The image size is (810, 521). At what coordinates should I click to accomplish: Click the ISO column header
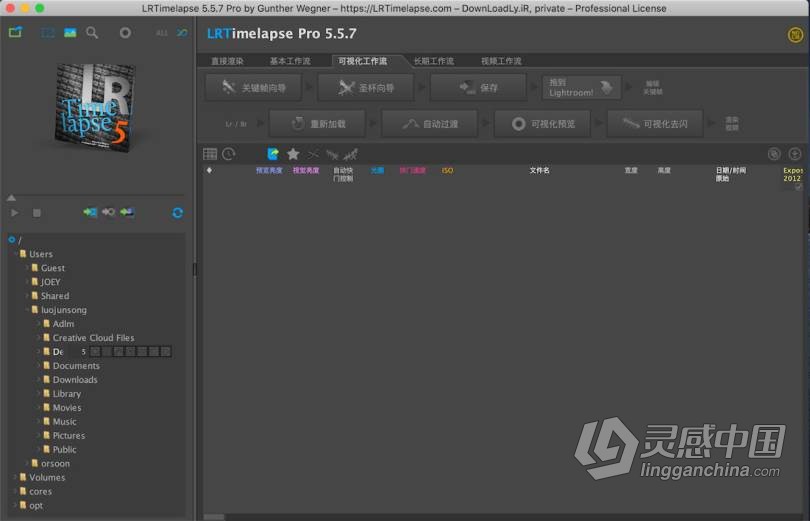447,170
